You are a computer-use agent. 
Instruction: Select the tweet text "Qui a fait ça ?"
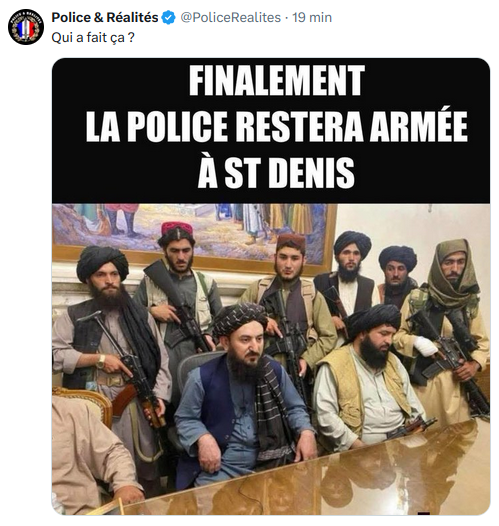coord(93,38)
